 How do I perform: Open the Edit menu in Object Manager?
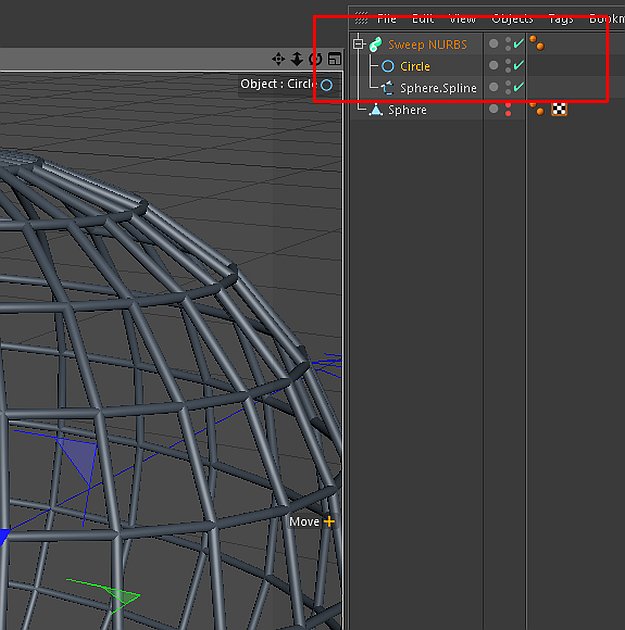[423, 19]
